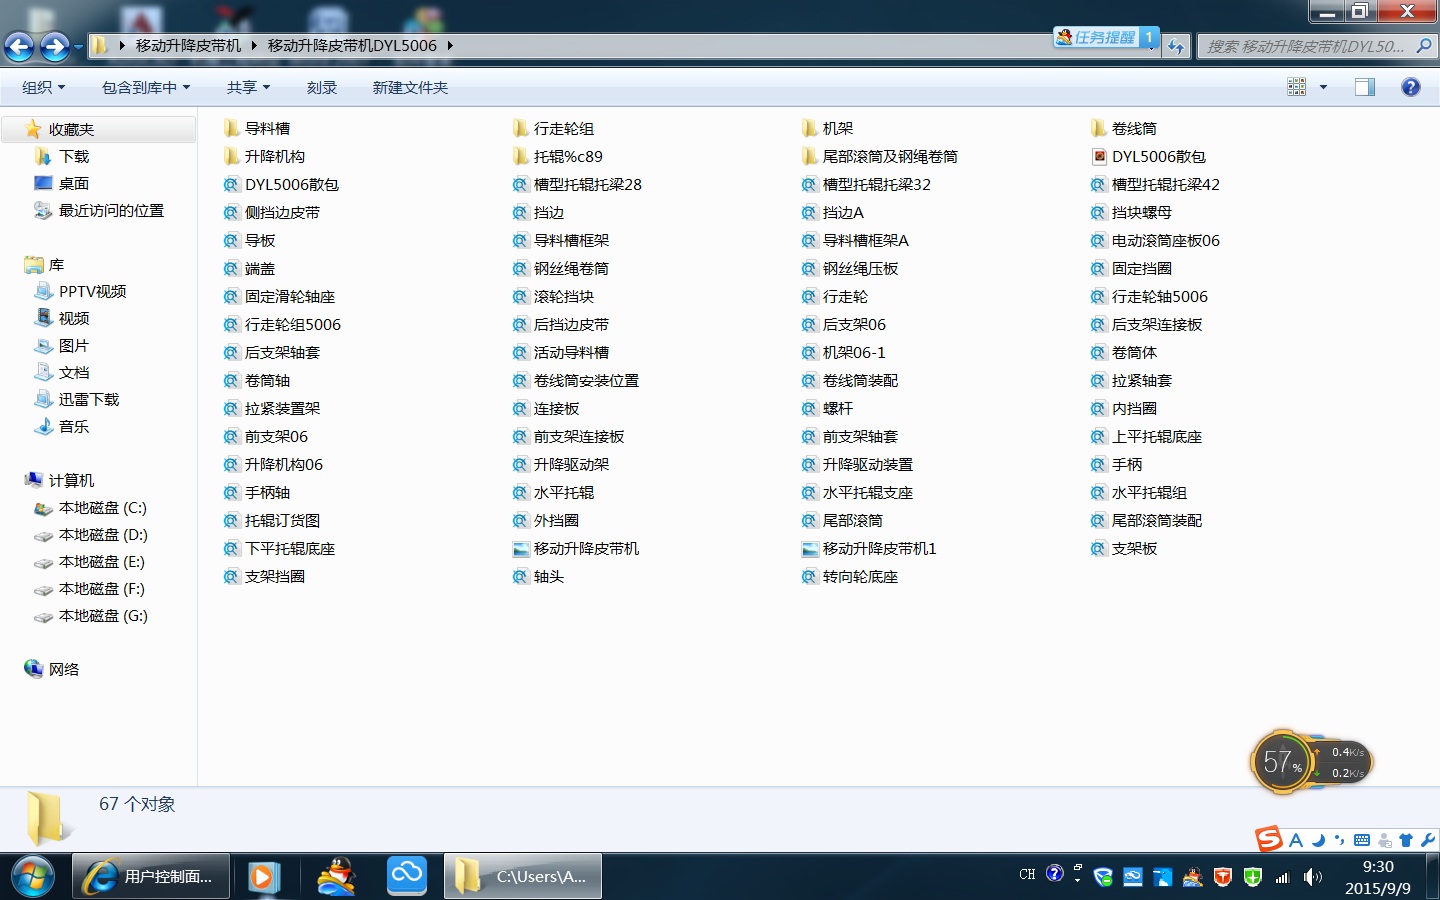
Task: Select the DYL5006散包 file with red icon
Action: click(1148, 156)
